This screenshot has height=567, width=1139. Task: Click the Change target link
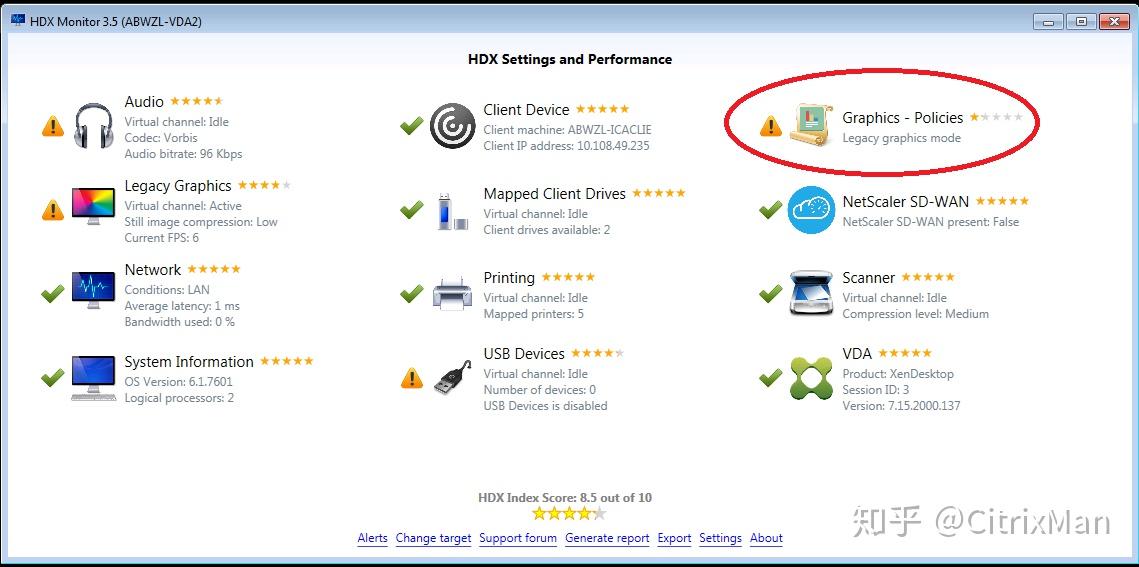coord(434,538)
